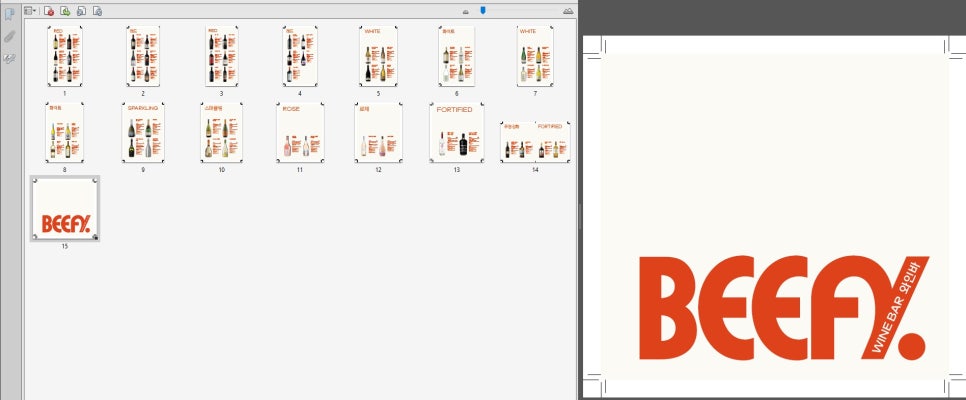The height and width of the screenshot is (400, 966).
Task: Select page 4 thumbnail
Action: (300, 56)
